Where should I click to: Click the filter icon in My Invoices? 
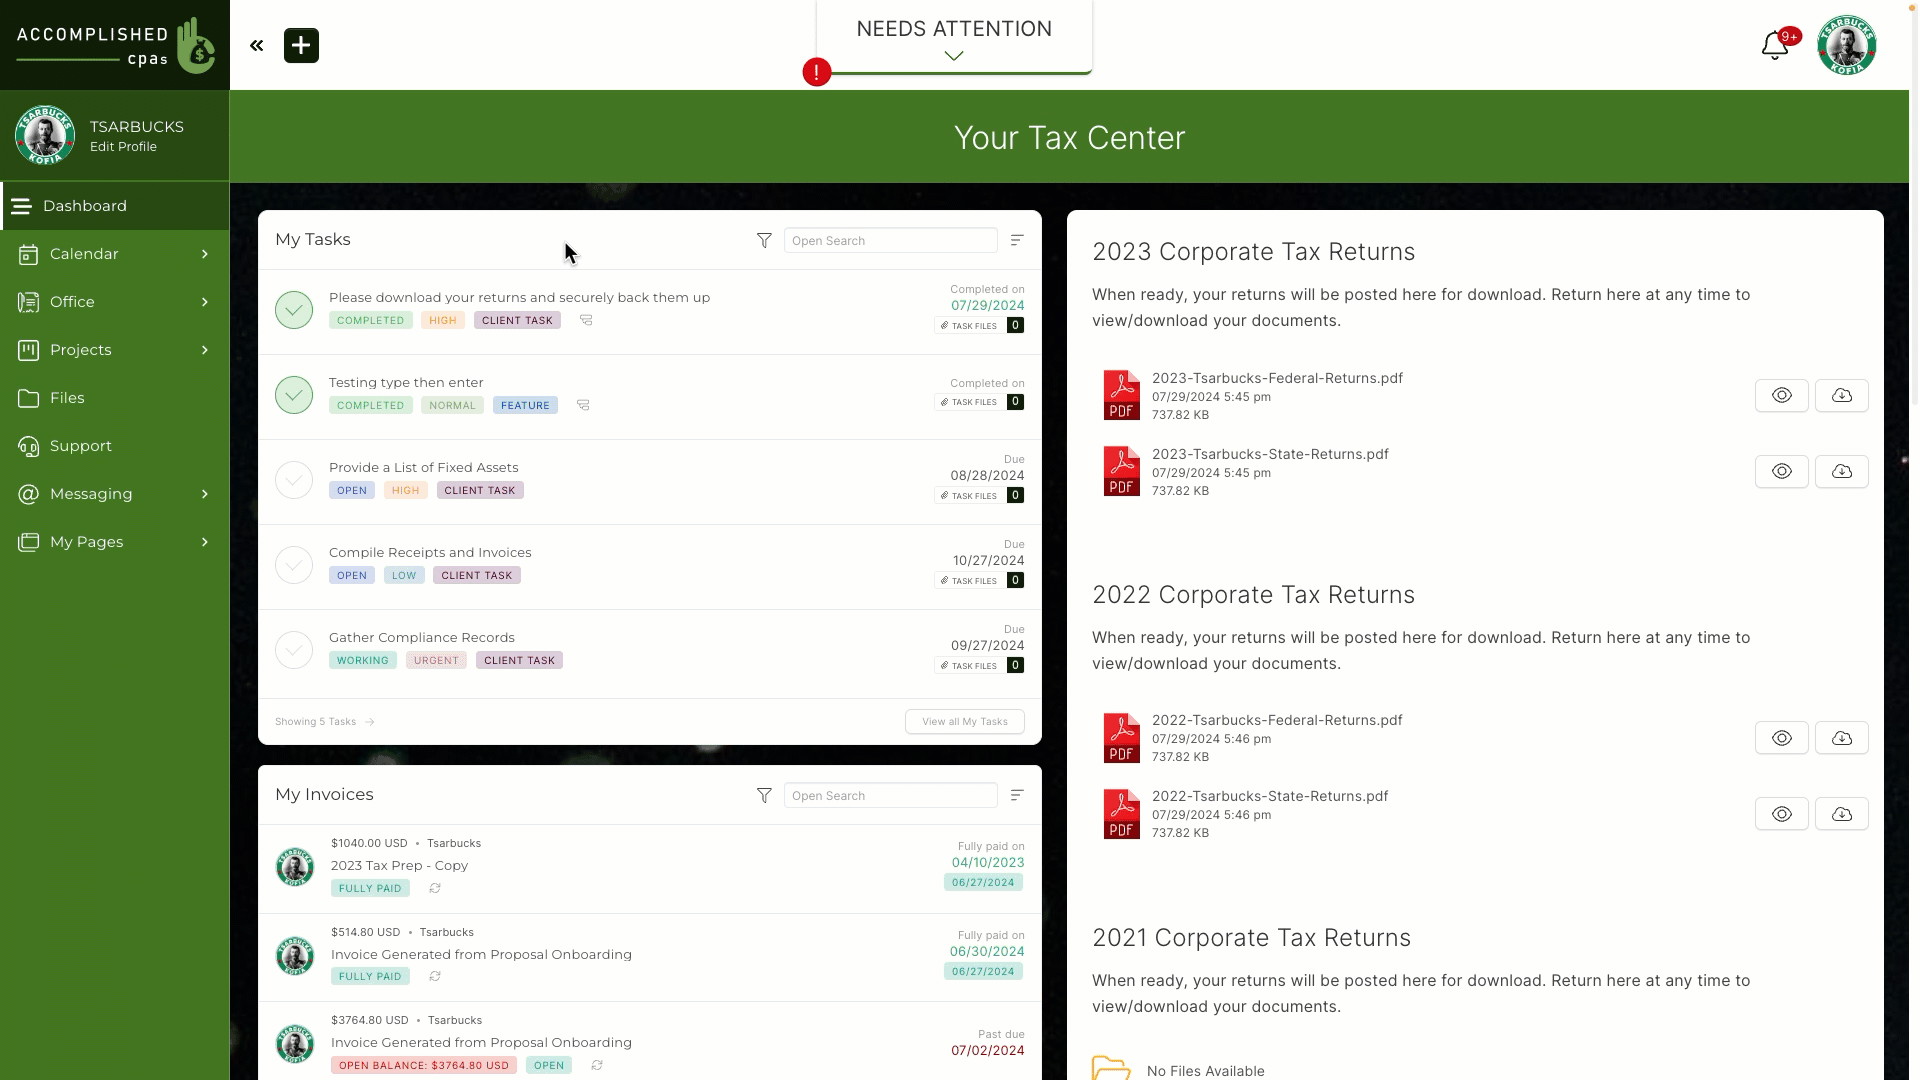pos(764,795)
